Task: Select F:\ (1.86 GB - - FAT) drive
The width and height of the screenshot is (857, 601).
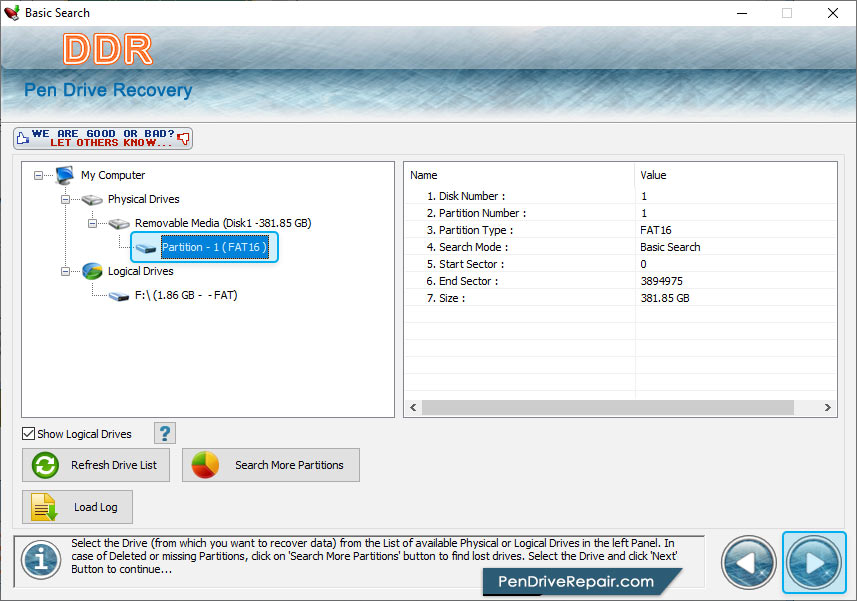Action: (186, 296)
